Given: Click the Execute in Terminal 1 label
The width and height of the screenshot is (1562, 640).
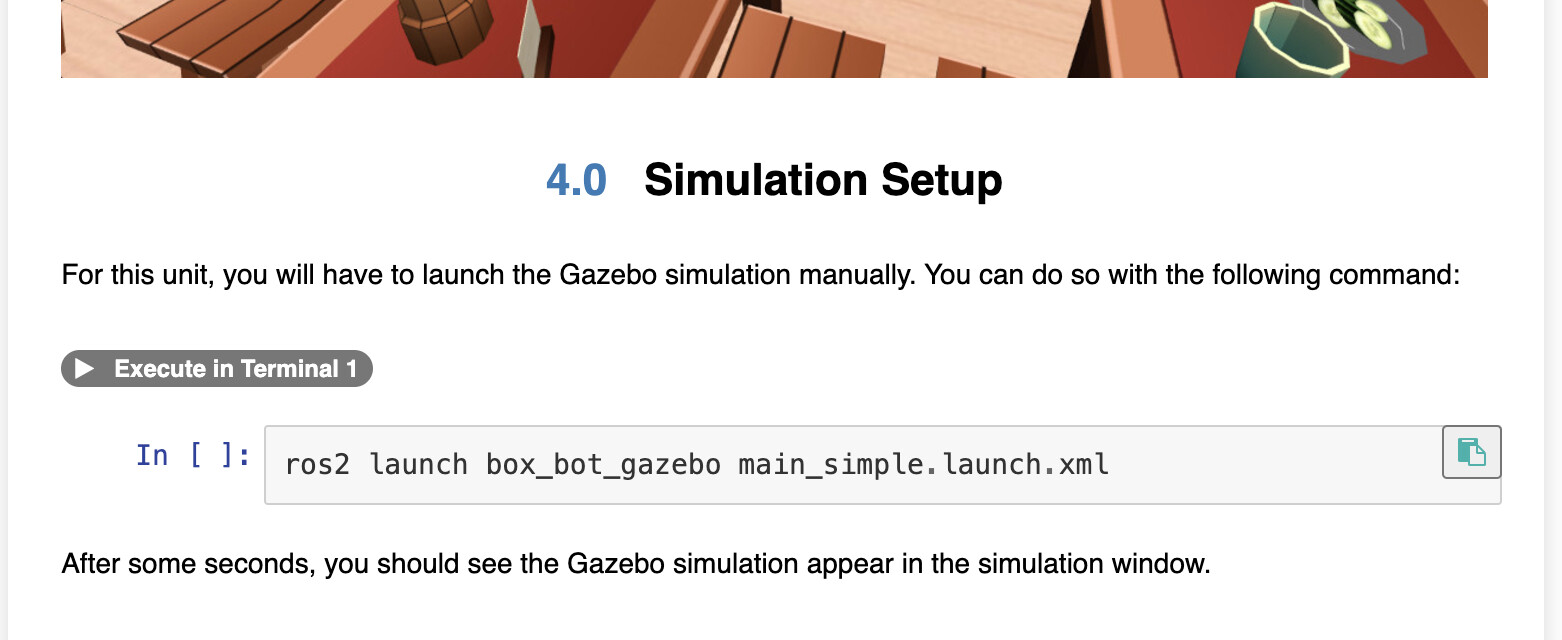Looking at the screenshot, I should (x=235, y=369).
